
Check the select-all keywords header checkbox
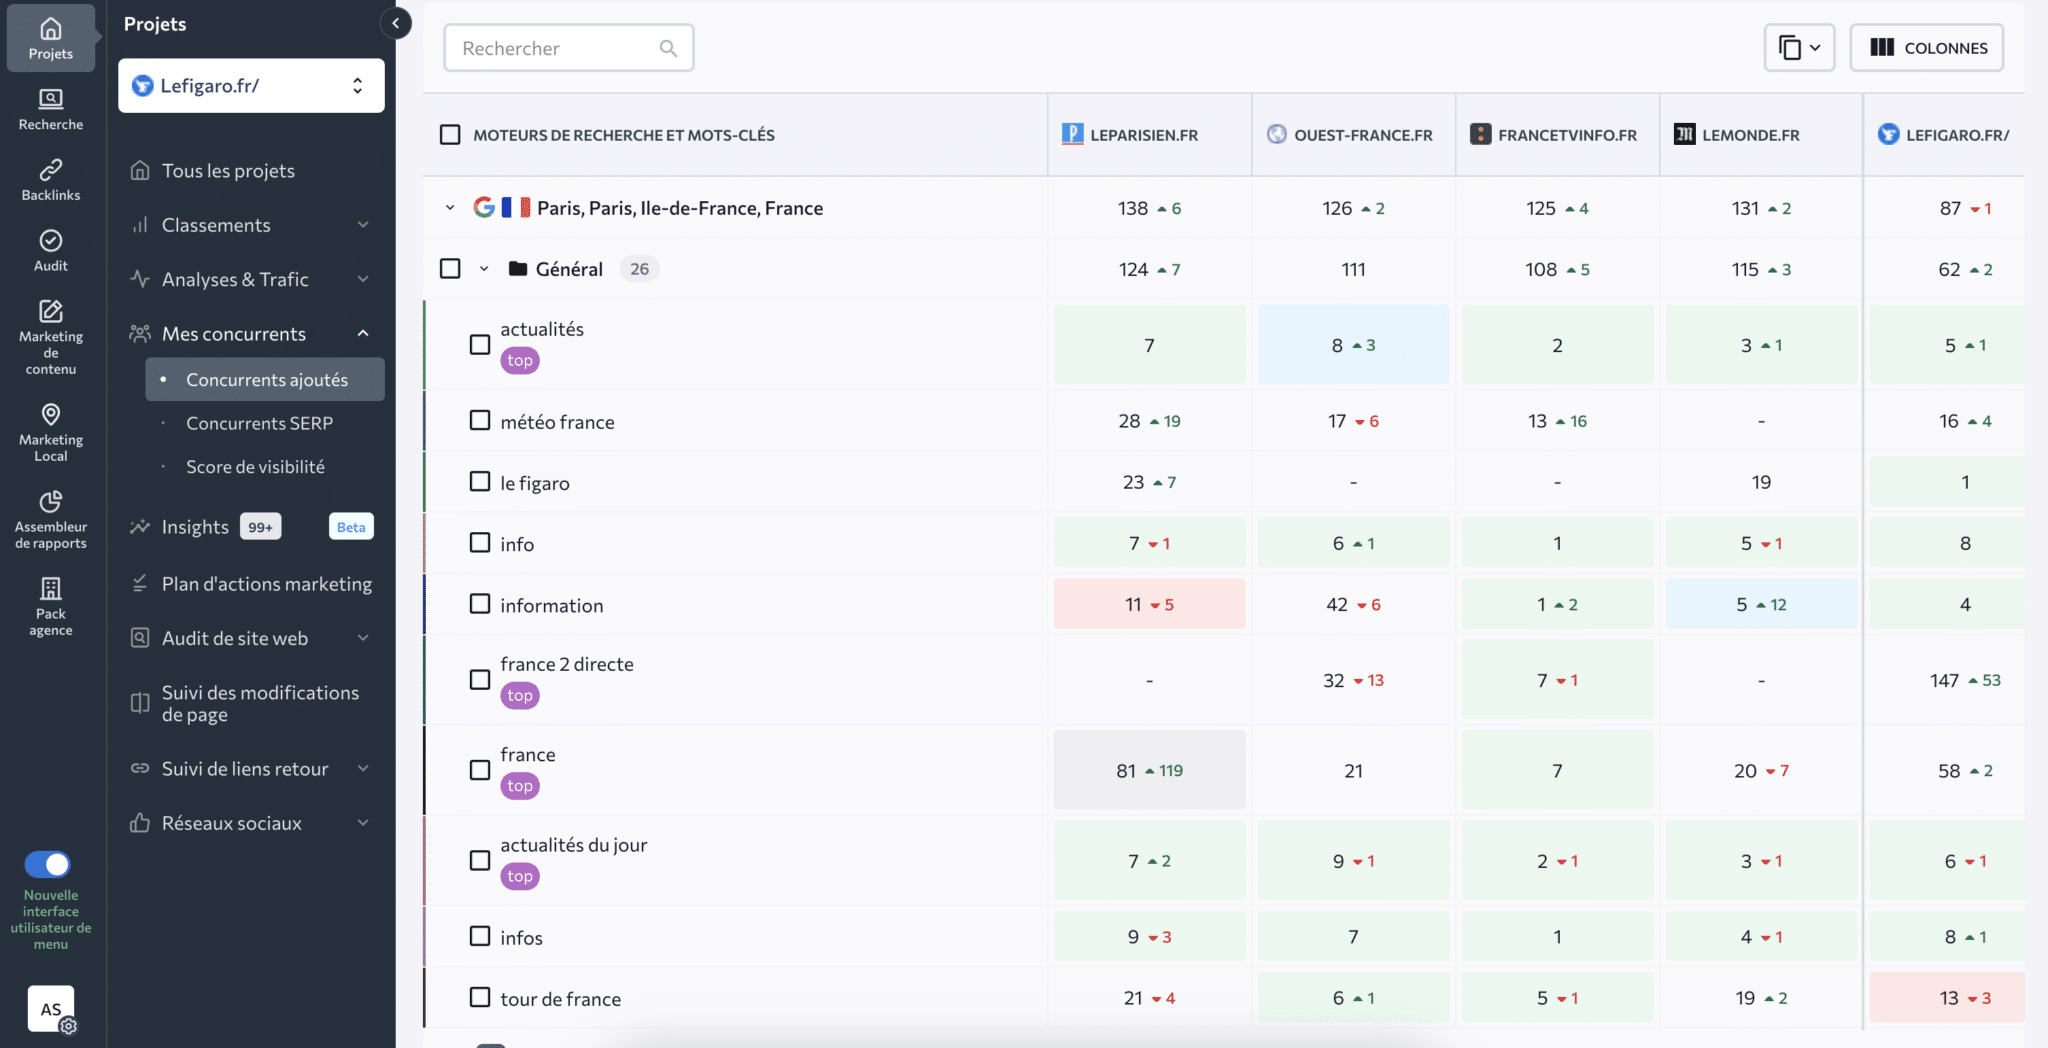point(450,134)
